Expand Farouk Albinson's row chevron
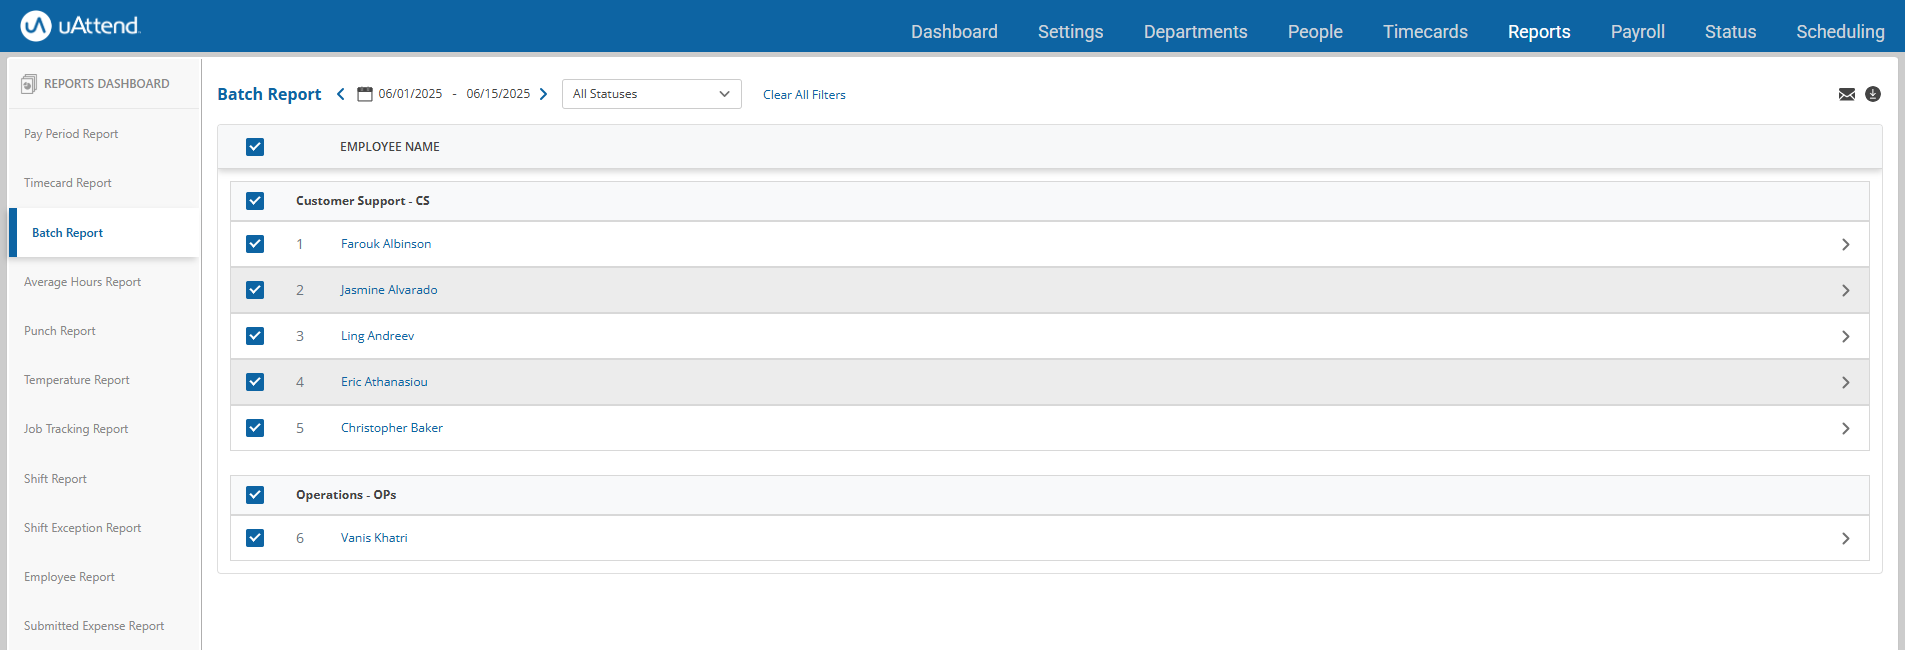 click(1845, 245)
